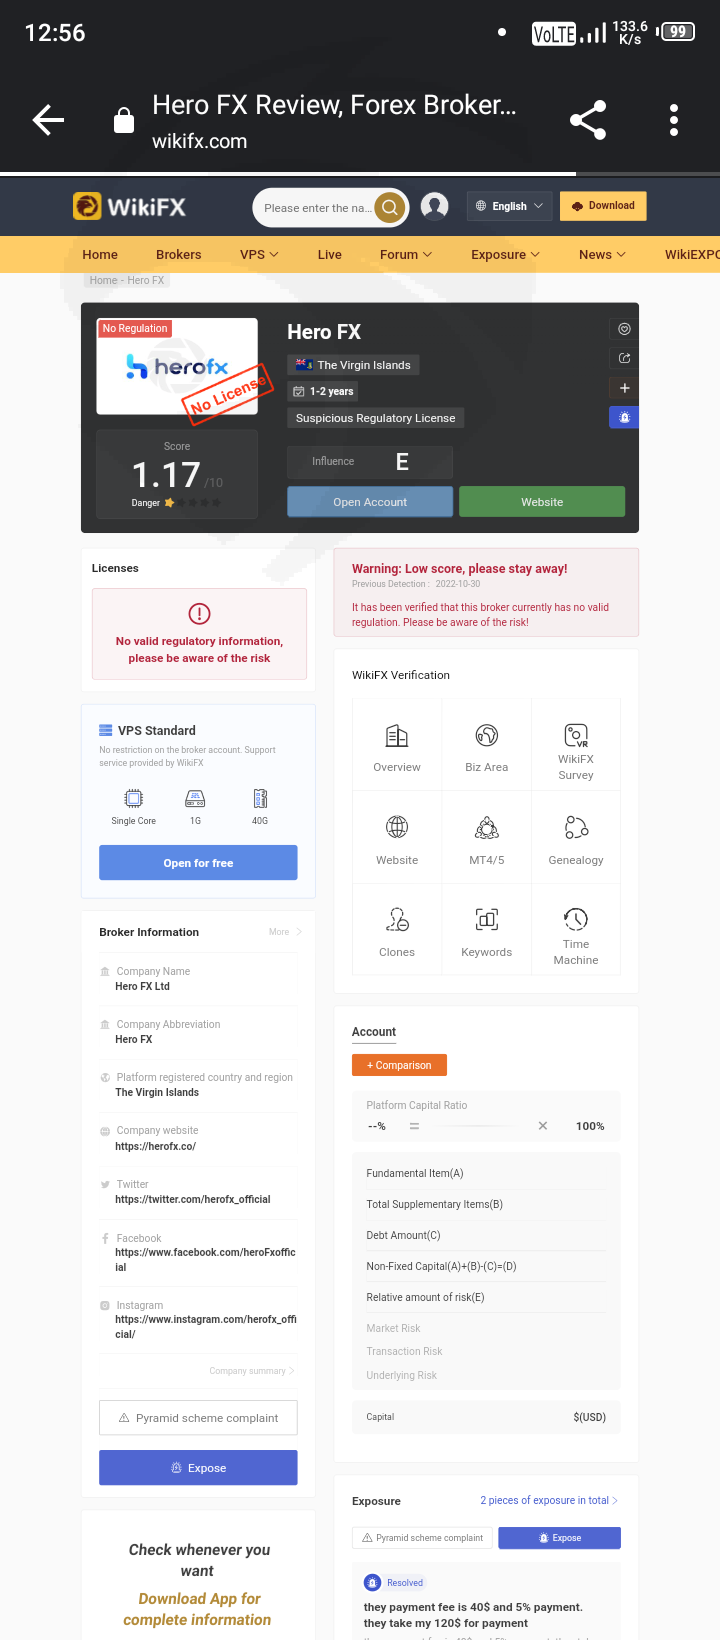Click the blue Open Account button
The width and height of the screenshot is (720, 1640).
[x=370, y=502]
